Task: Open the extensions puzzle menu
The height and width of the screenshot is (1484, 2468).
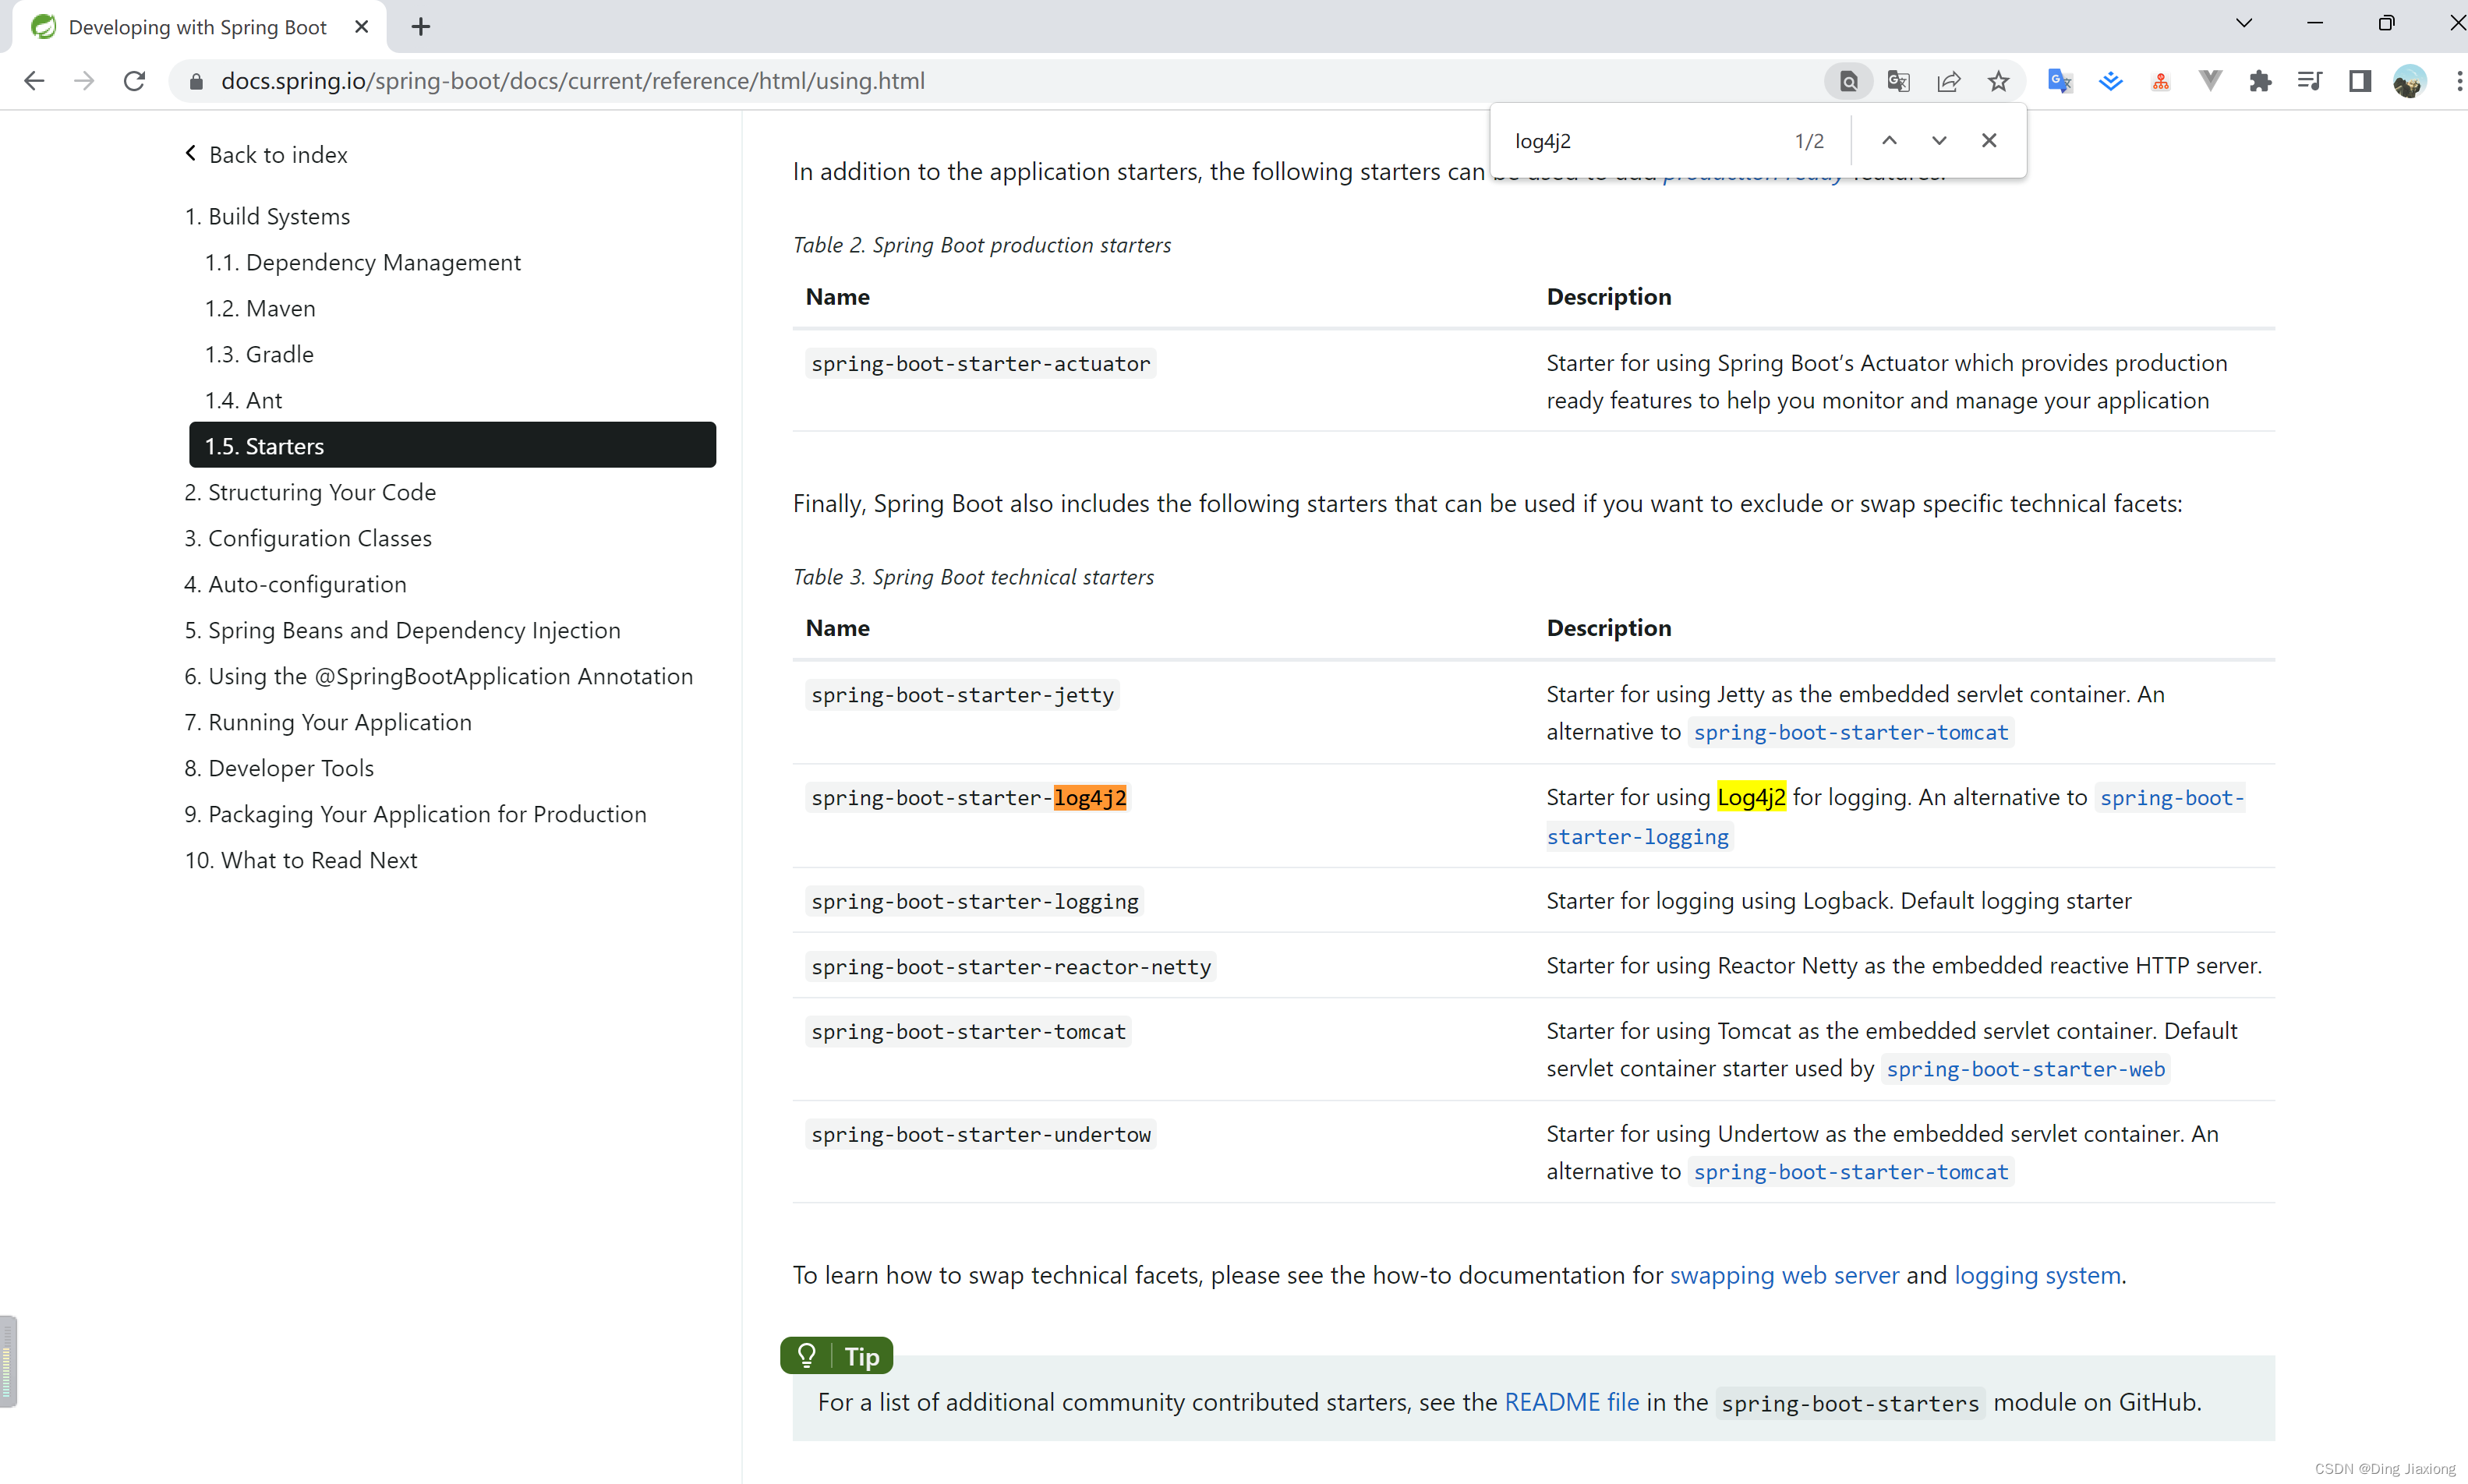Action: [x=2260, y=81]
